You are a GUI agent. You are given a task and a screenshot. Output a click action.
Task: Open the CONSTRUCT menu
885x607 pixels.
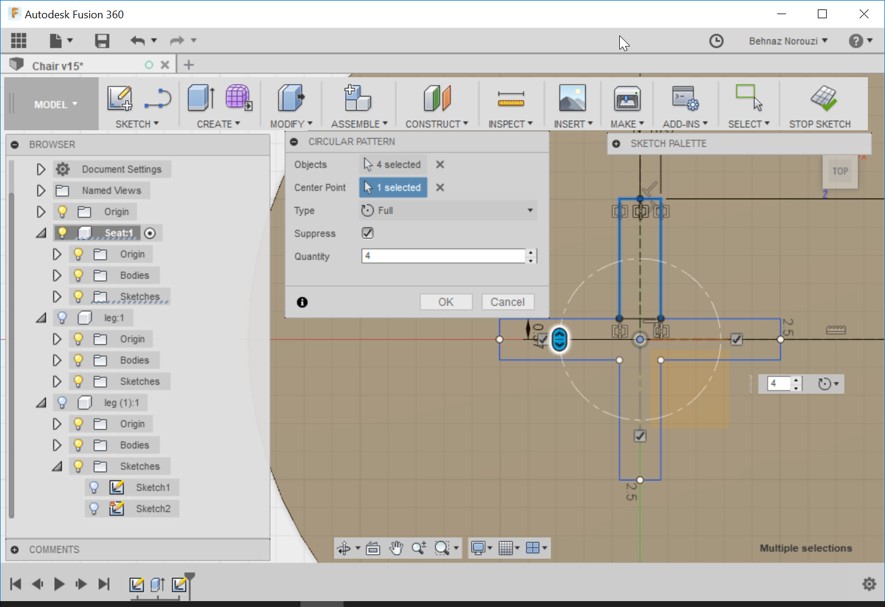click(436, 124)
